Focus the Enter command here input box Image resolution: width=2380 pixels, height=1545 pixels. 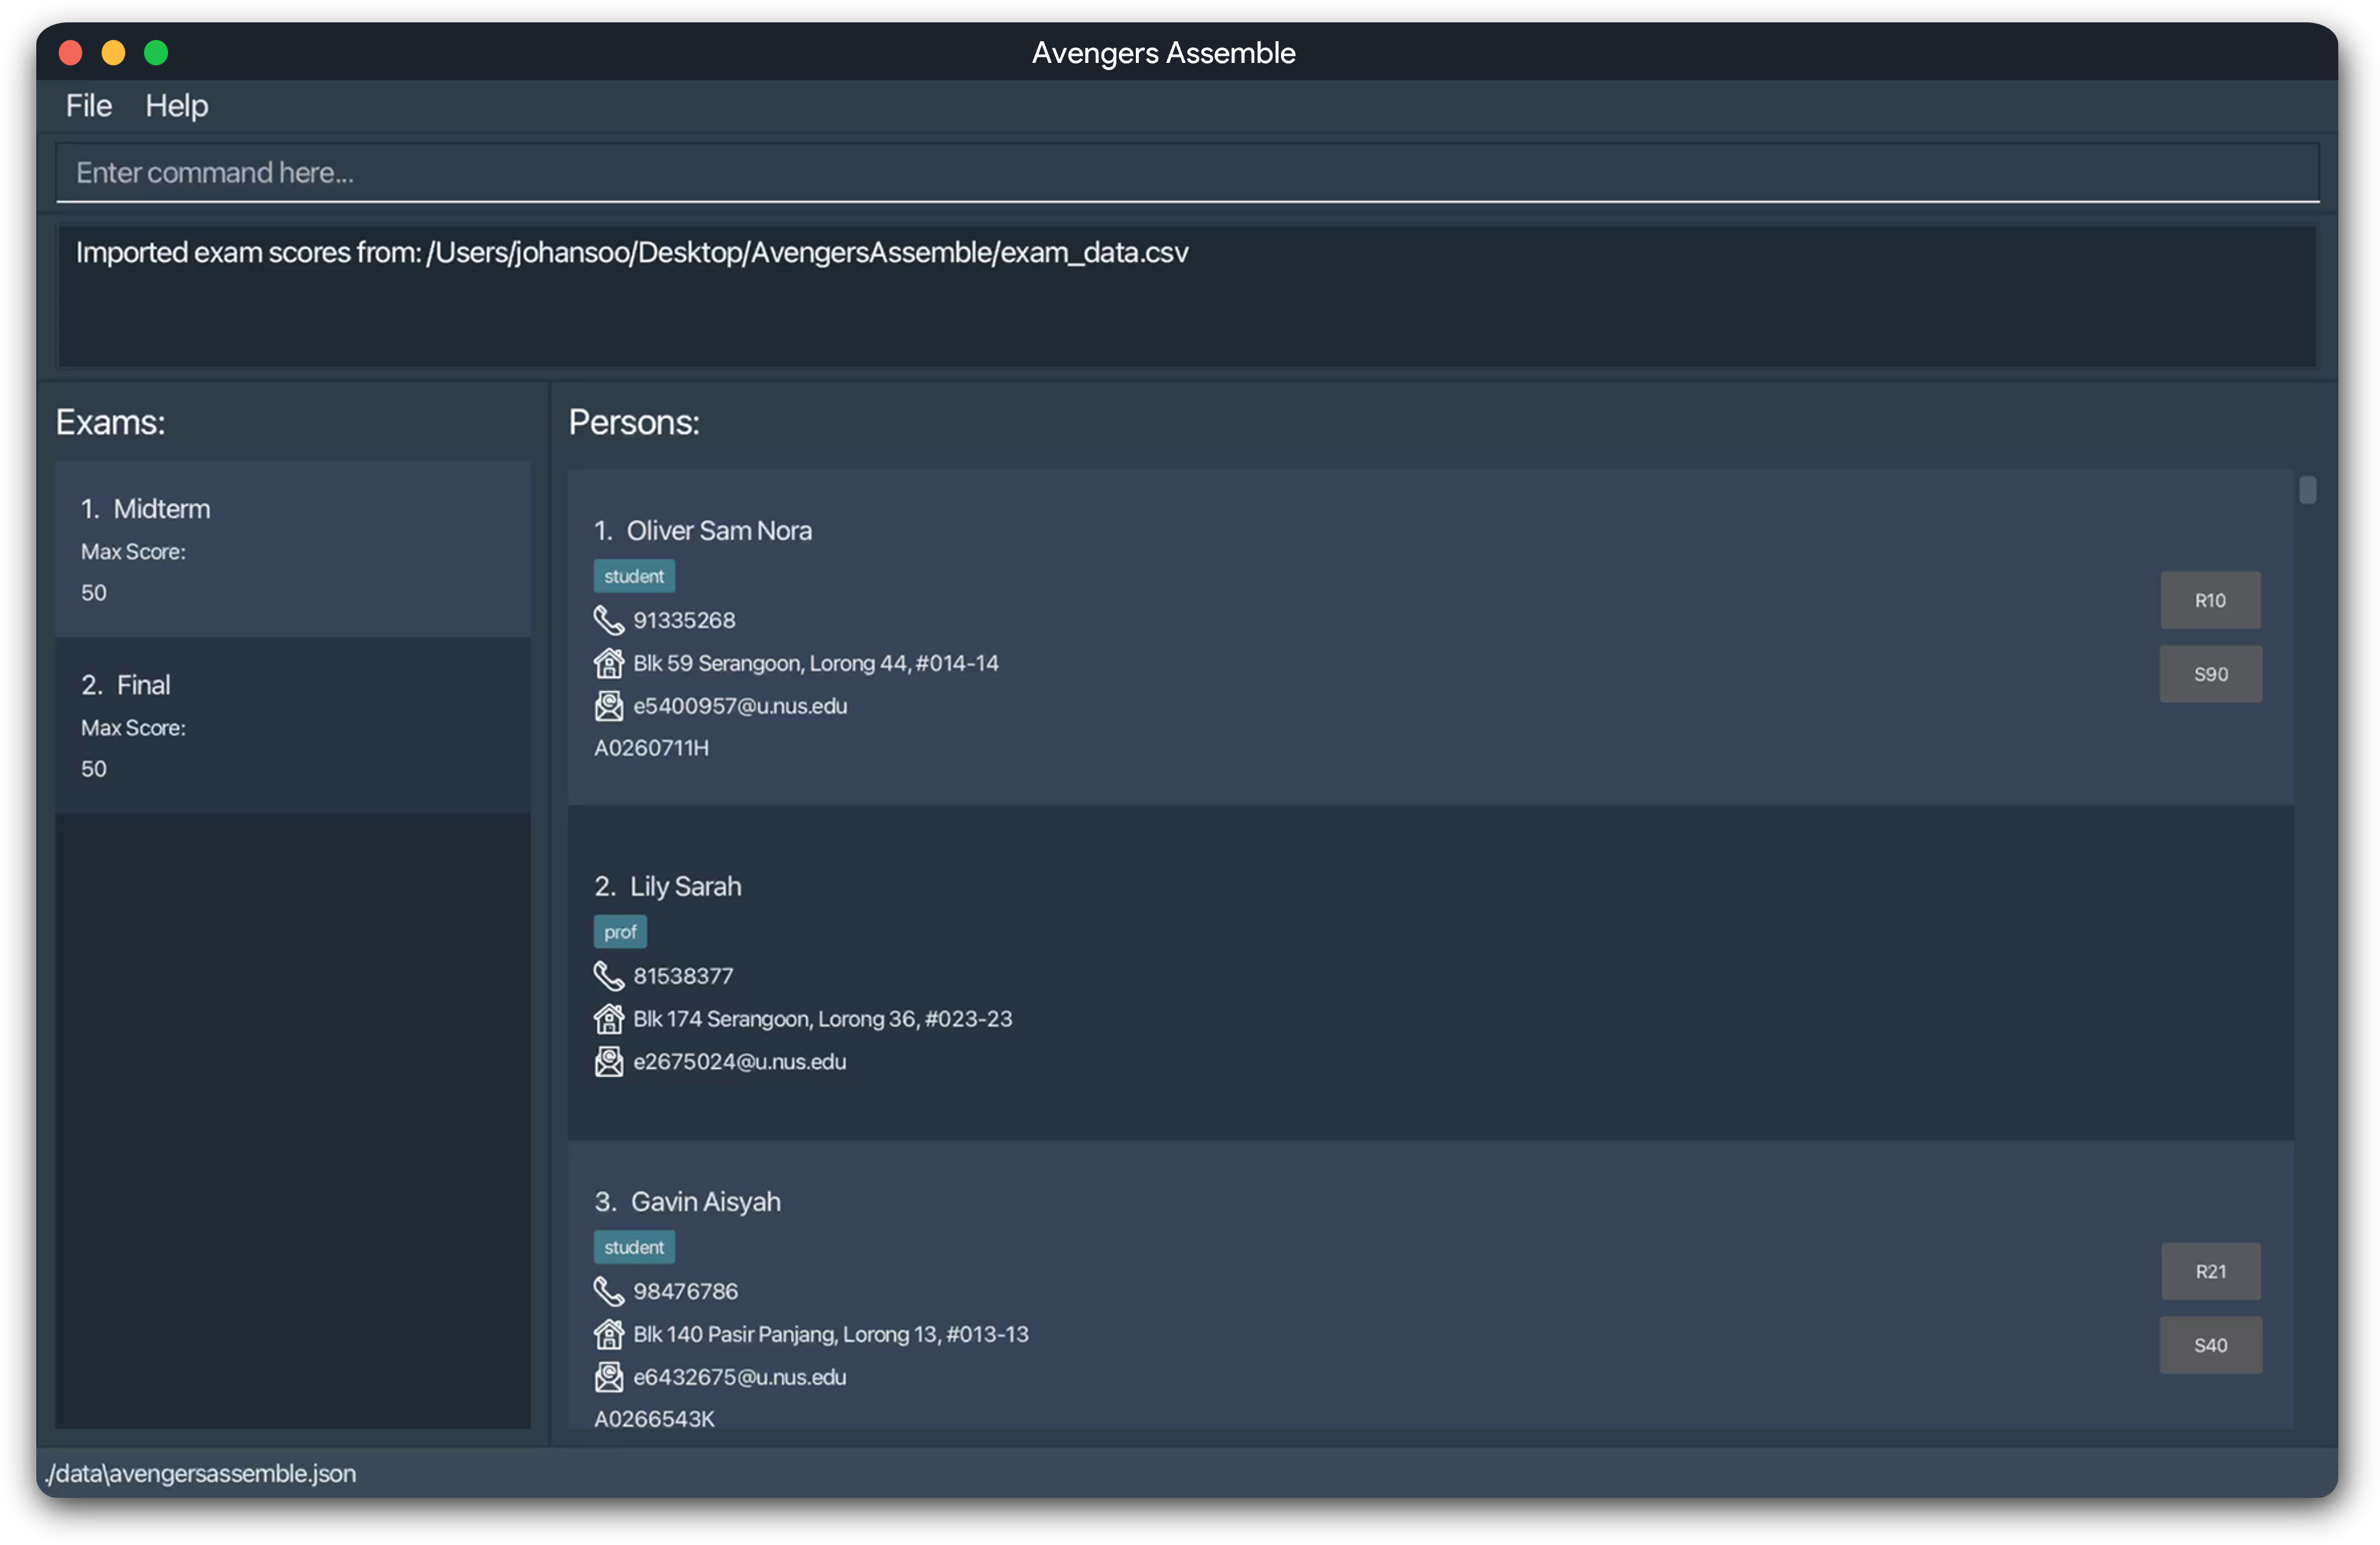coord(1187,172)
